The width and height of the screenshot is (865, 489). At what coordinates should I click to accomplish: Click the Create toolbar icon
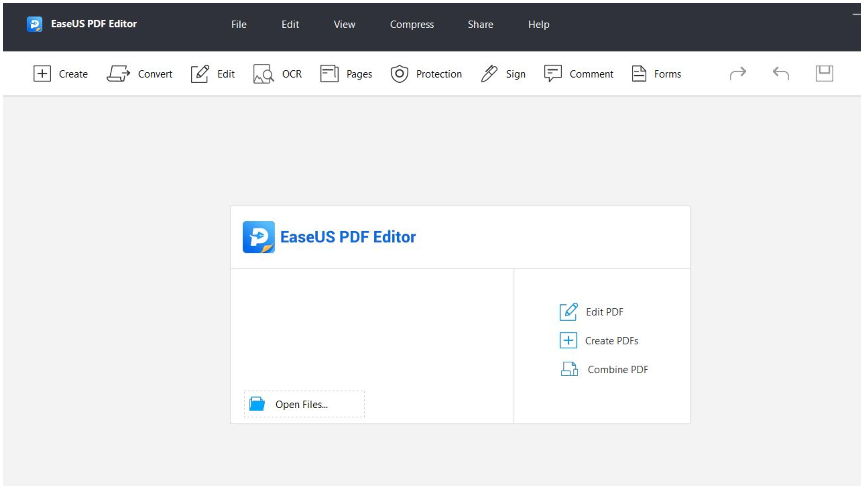click(x=42, y=73)
